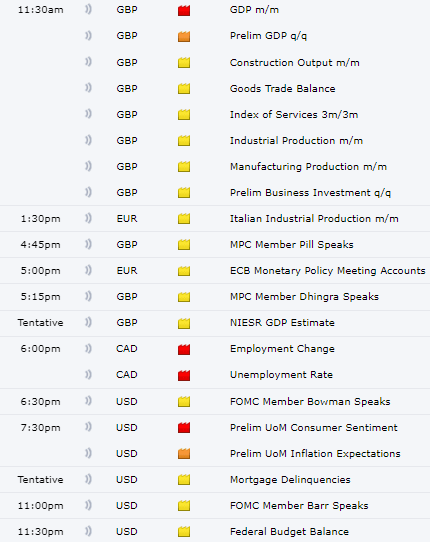
Task: Open FOMC Member Bowman Speaks event
Action: (310, 402)
